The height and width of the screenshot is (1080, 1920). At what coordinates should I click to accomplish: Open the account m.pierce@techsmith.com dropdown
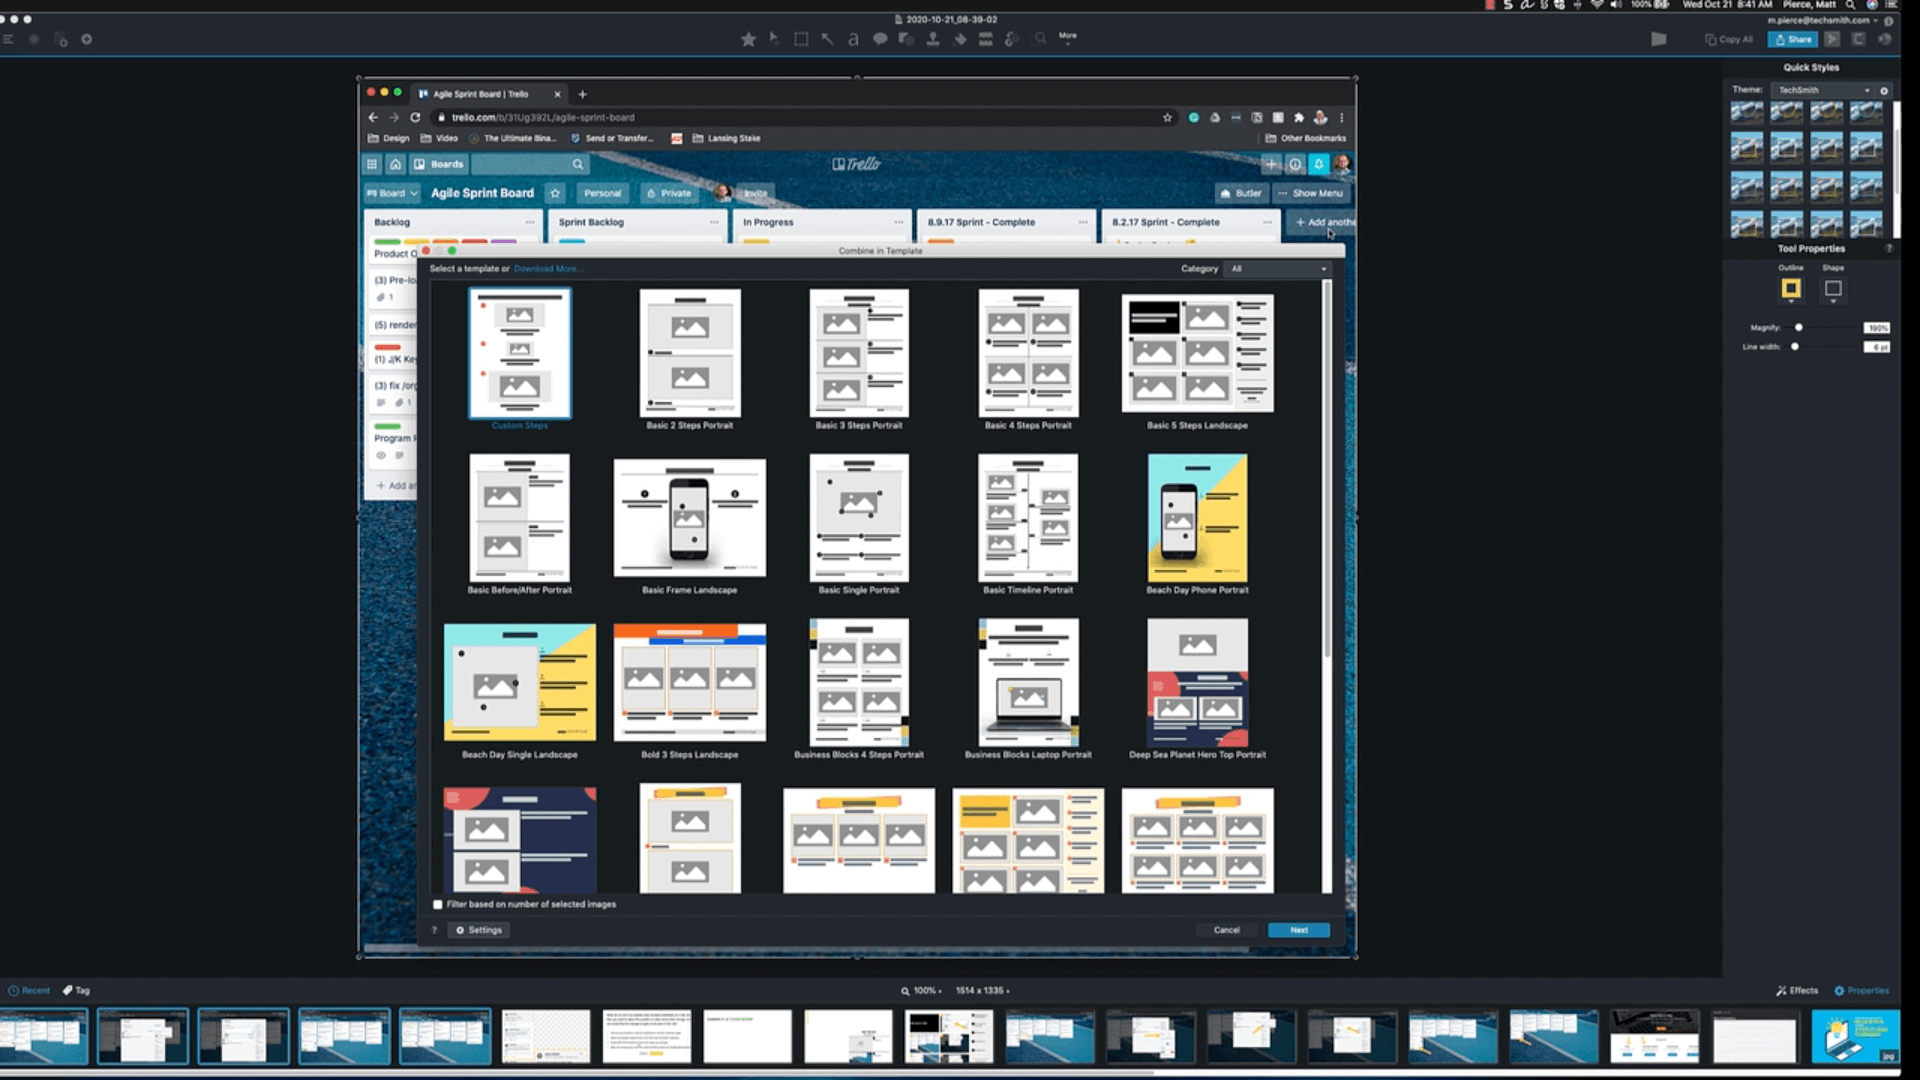point(1822,20)
